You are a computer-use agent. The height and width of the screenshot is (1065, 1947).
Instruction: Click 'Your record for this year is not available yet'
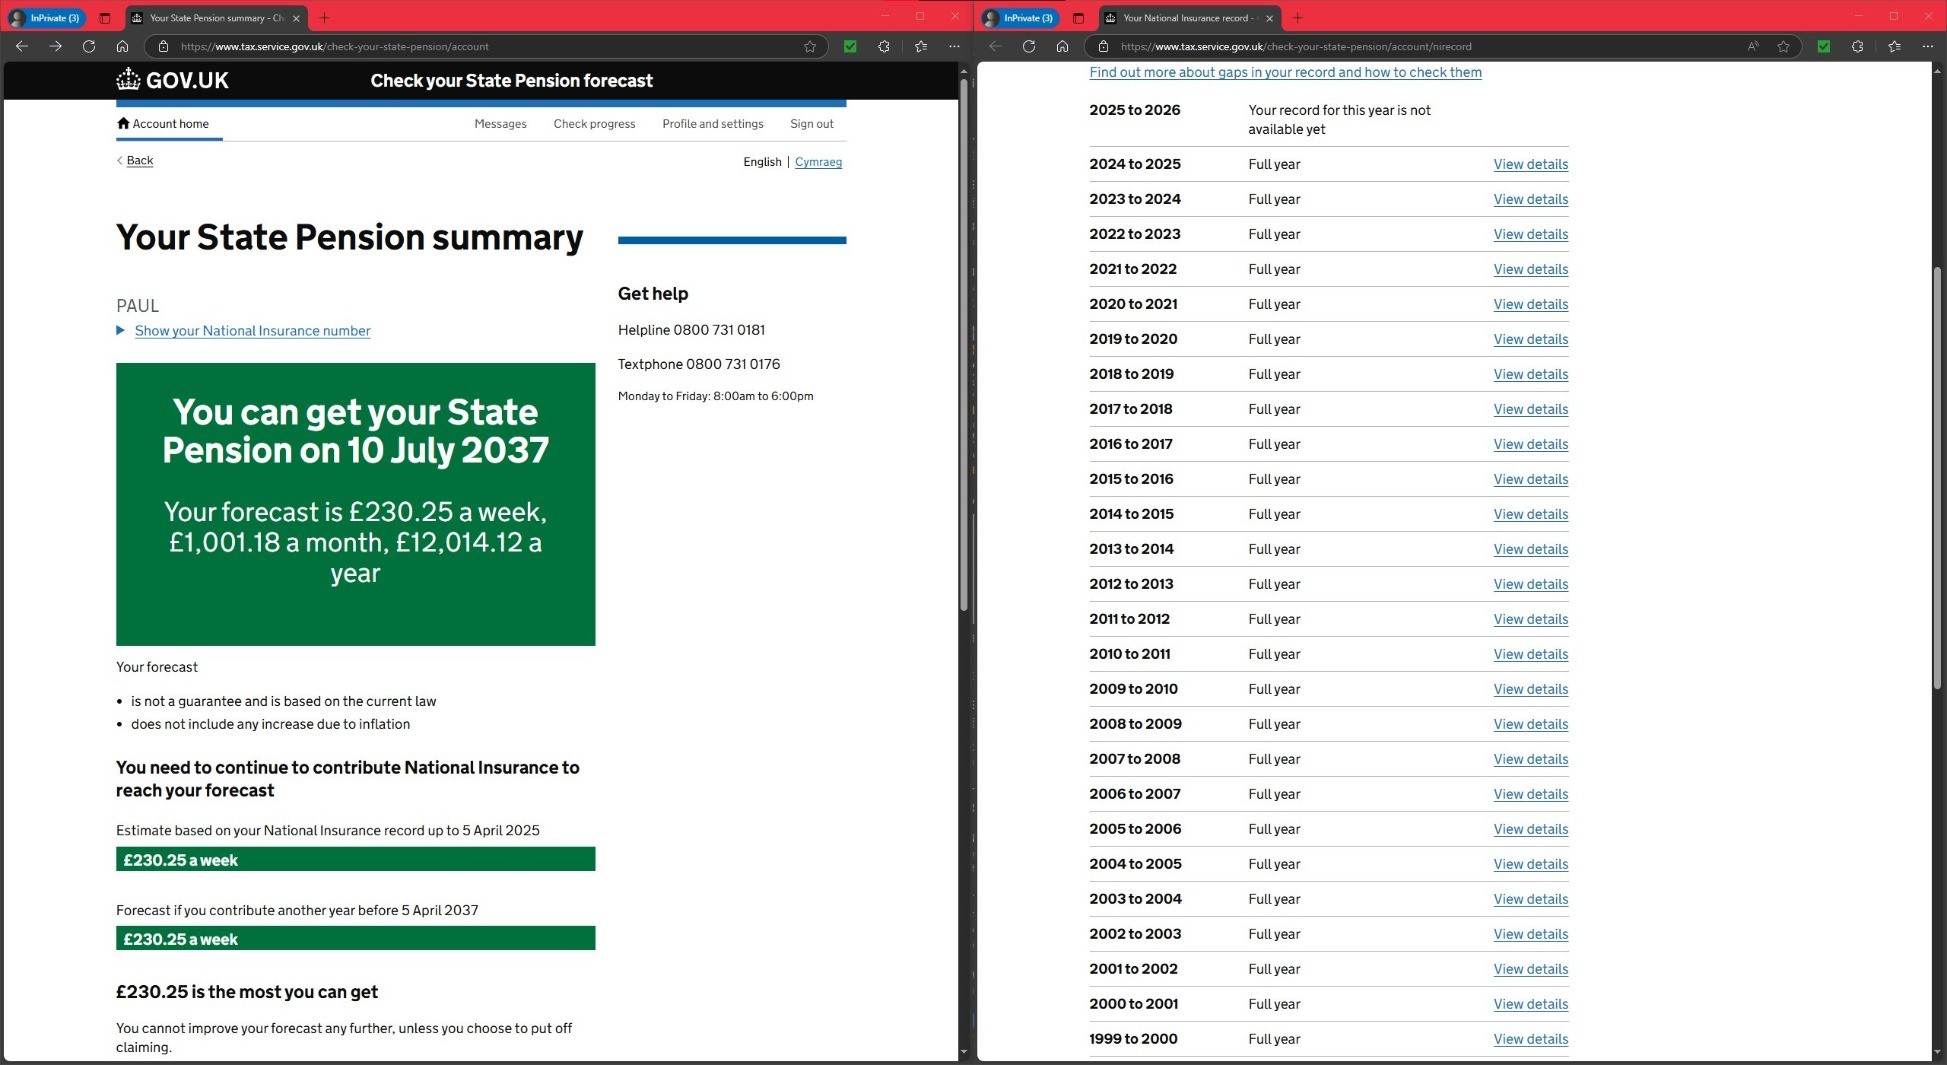coord(1339,119)
